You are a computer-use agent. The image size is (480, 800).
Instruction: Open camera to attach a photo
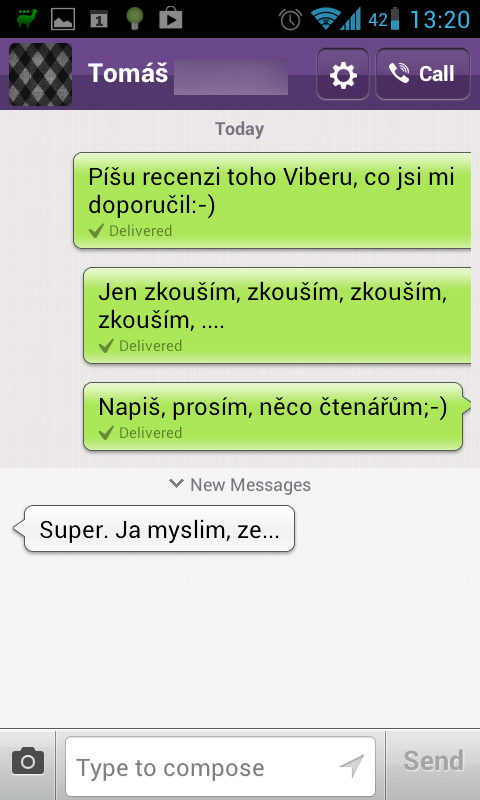click(28, 762)
